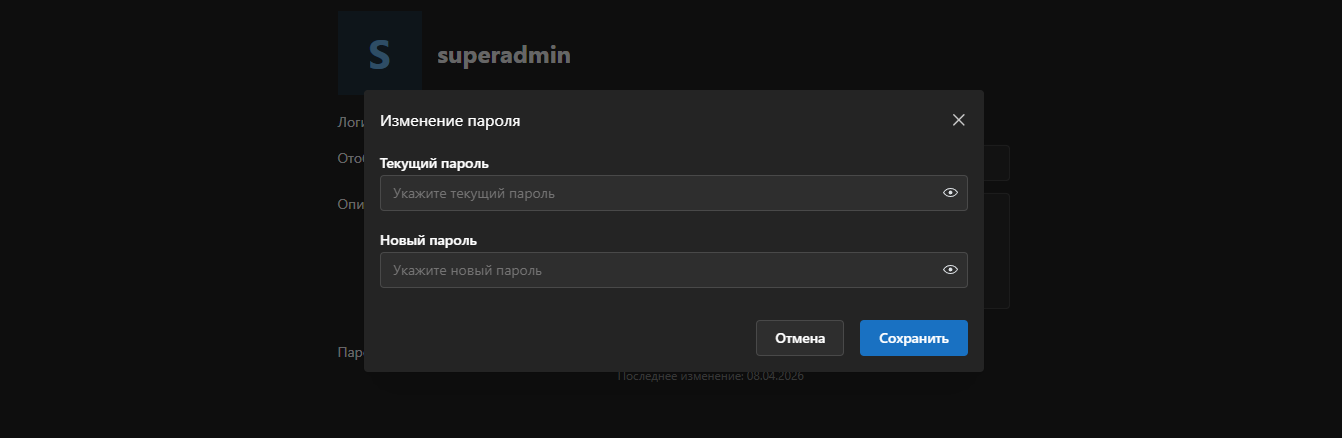Click the partially hidden "Ото…" label behind dialog
Screen dimensions: 1342x438
350,158
